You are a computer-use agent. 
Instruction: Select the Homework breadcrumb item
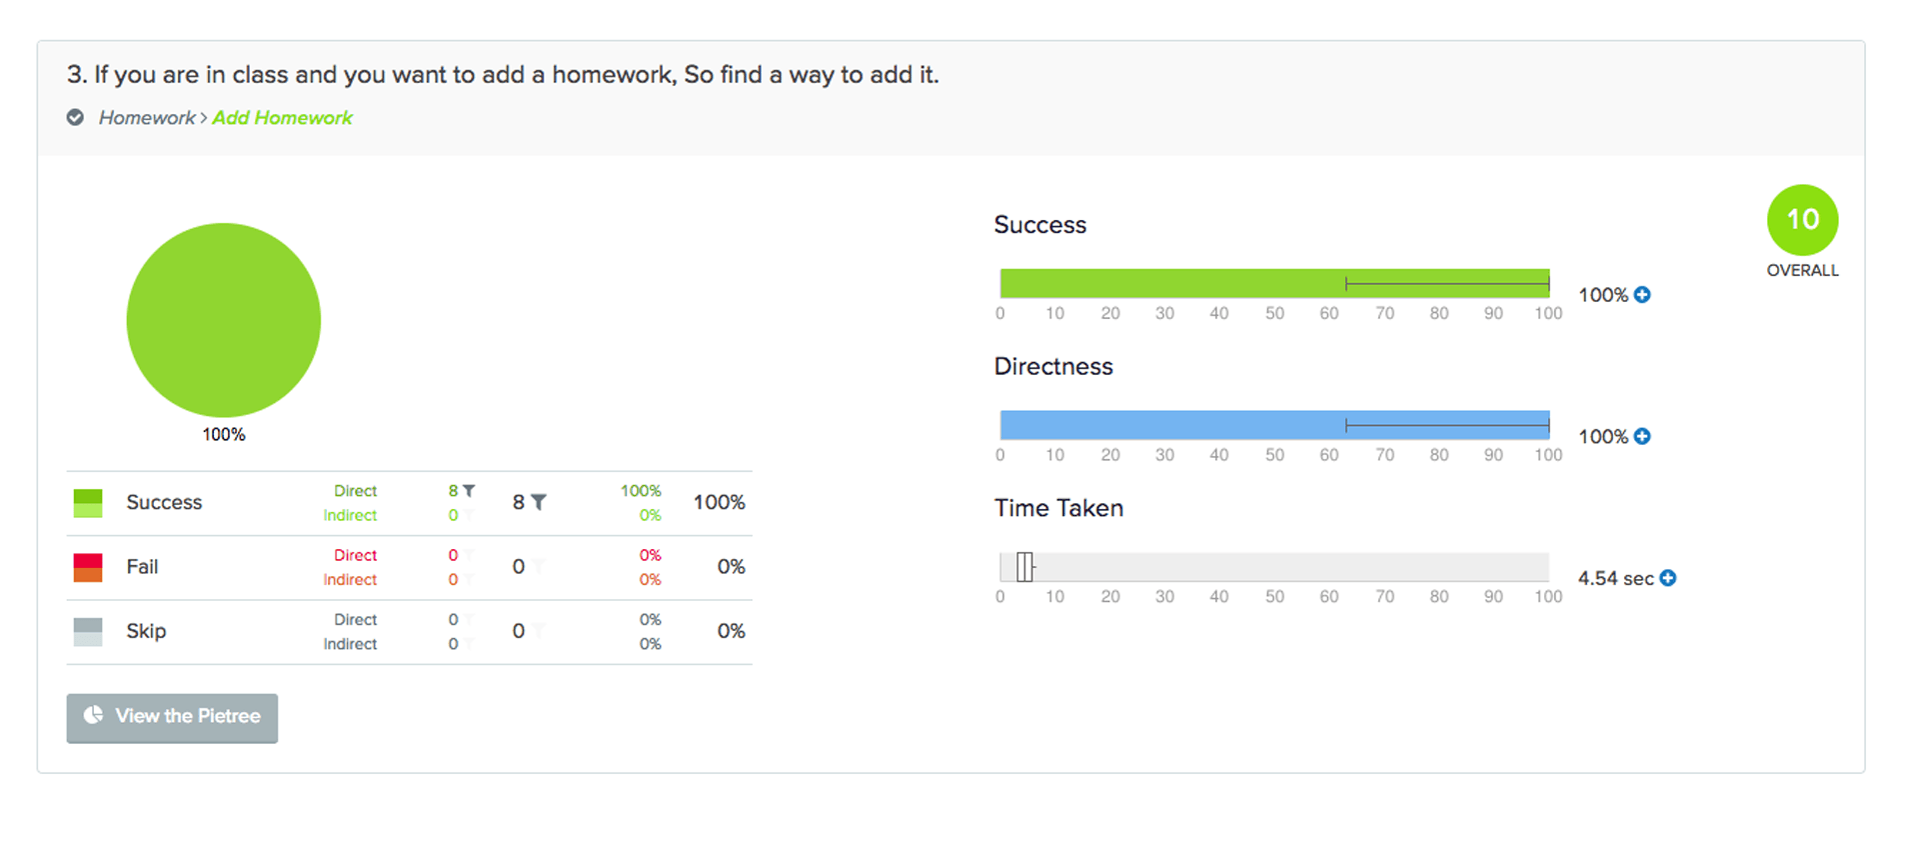pos(147,118)
